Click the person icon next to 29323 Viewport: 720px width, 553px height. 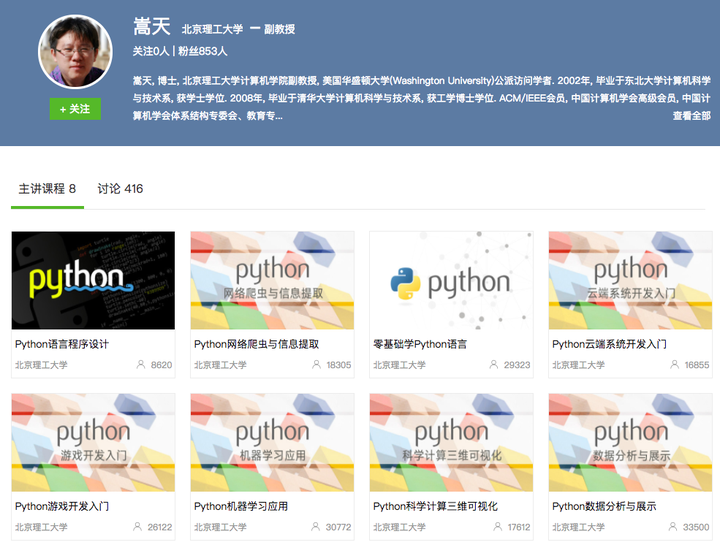click(x=494, y=364)
